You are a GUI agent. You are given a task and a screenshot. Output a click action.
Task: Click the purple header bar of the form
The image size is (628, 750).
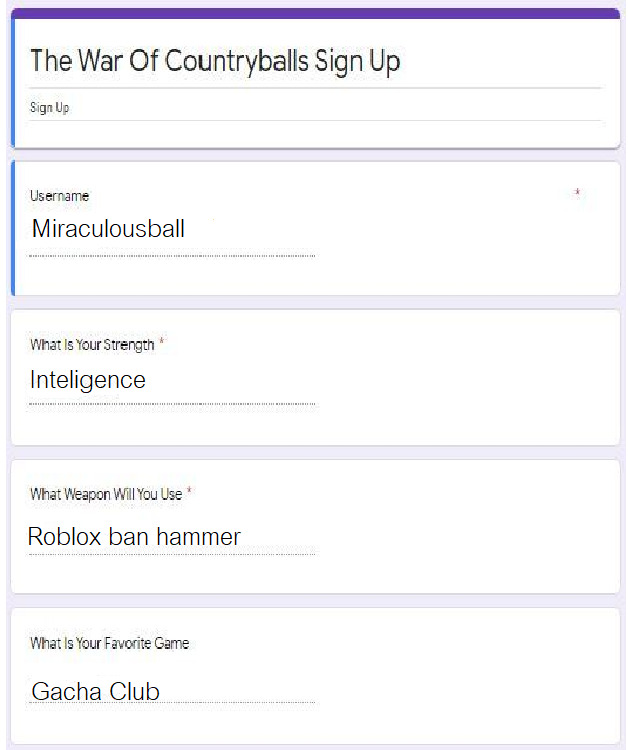[x=316, y=13]
